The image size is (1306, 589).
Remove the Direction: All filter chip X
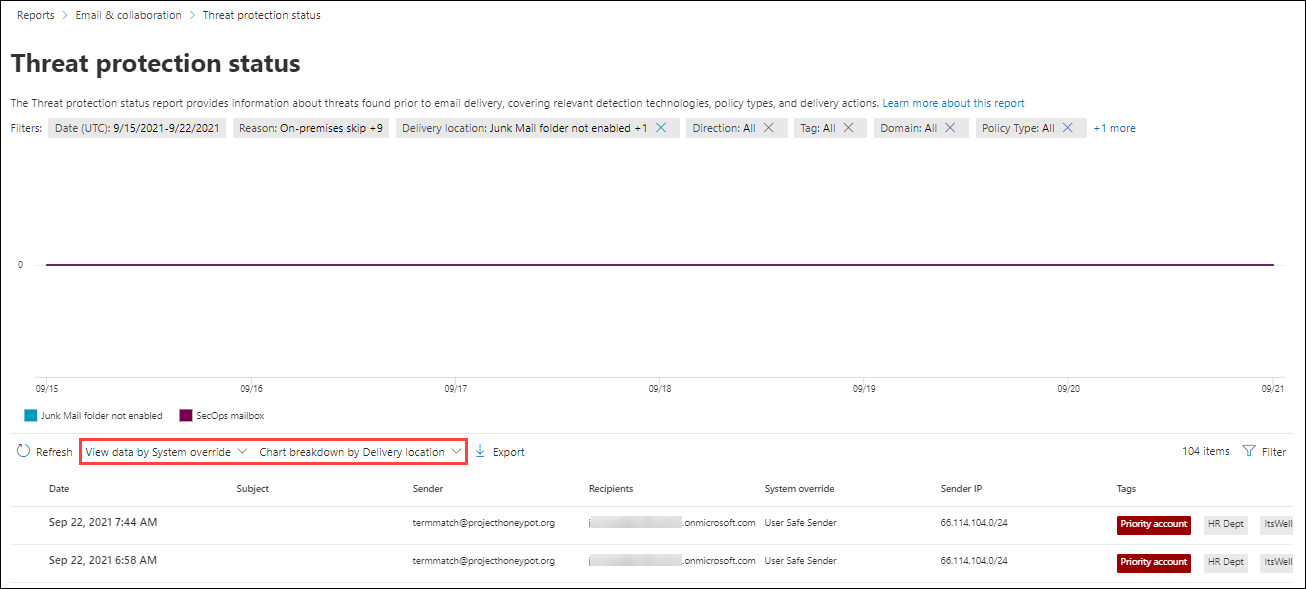click(x=768, y=128)
